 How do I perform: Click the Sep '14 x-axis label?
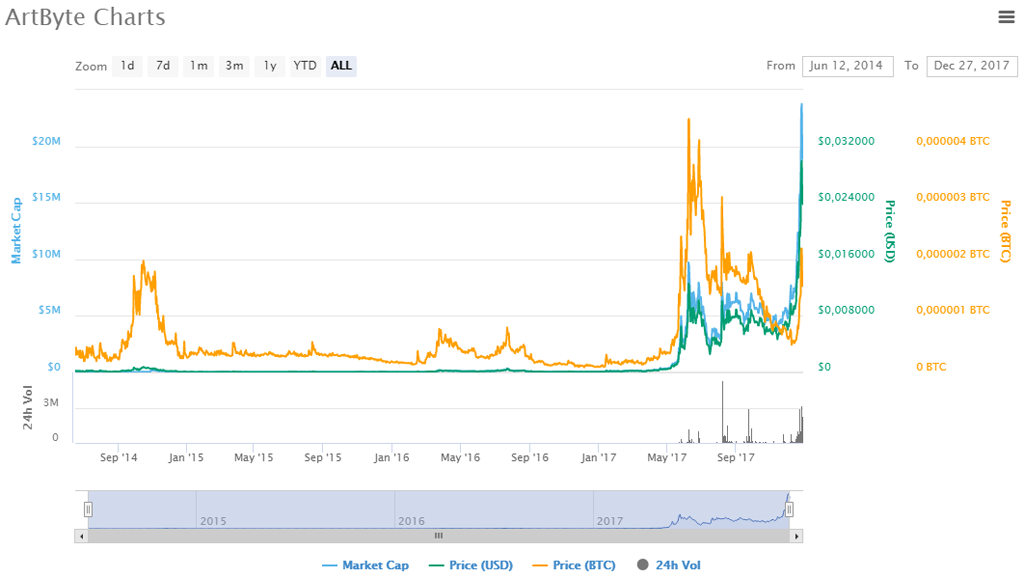119,458
